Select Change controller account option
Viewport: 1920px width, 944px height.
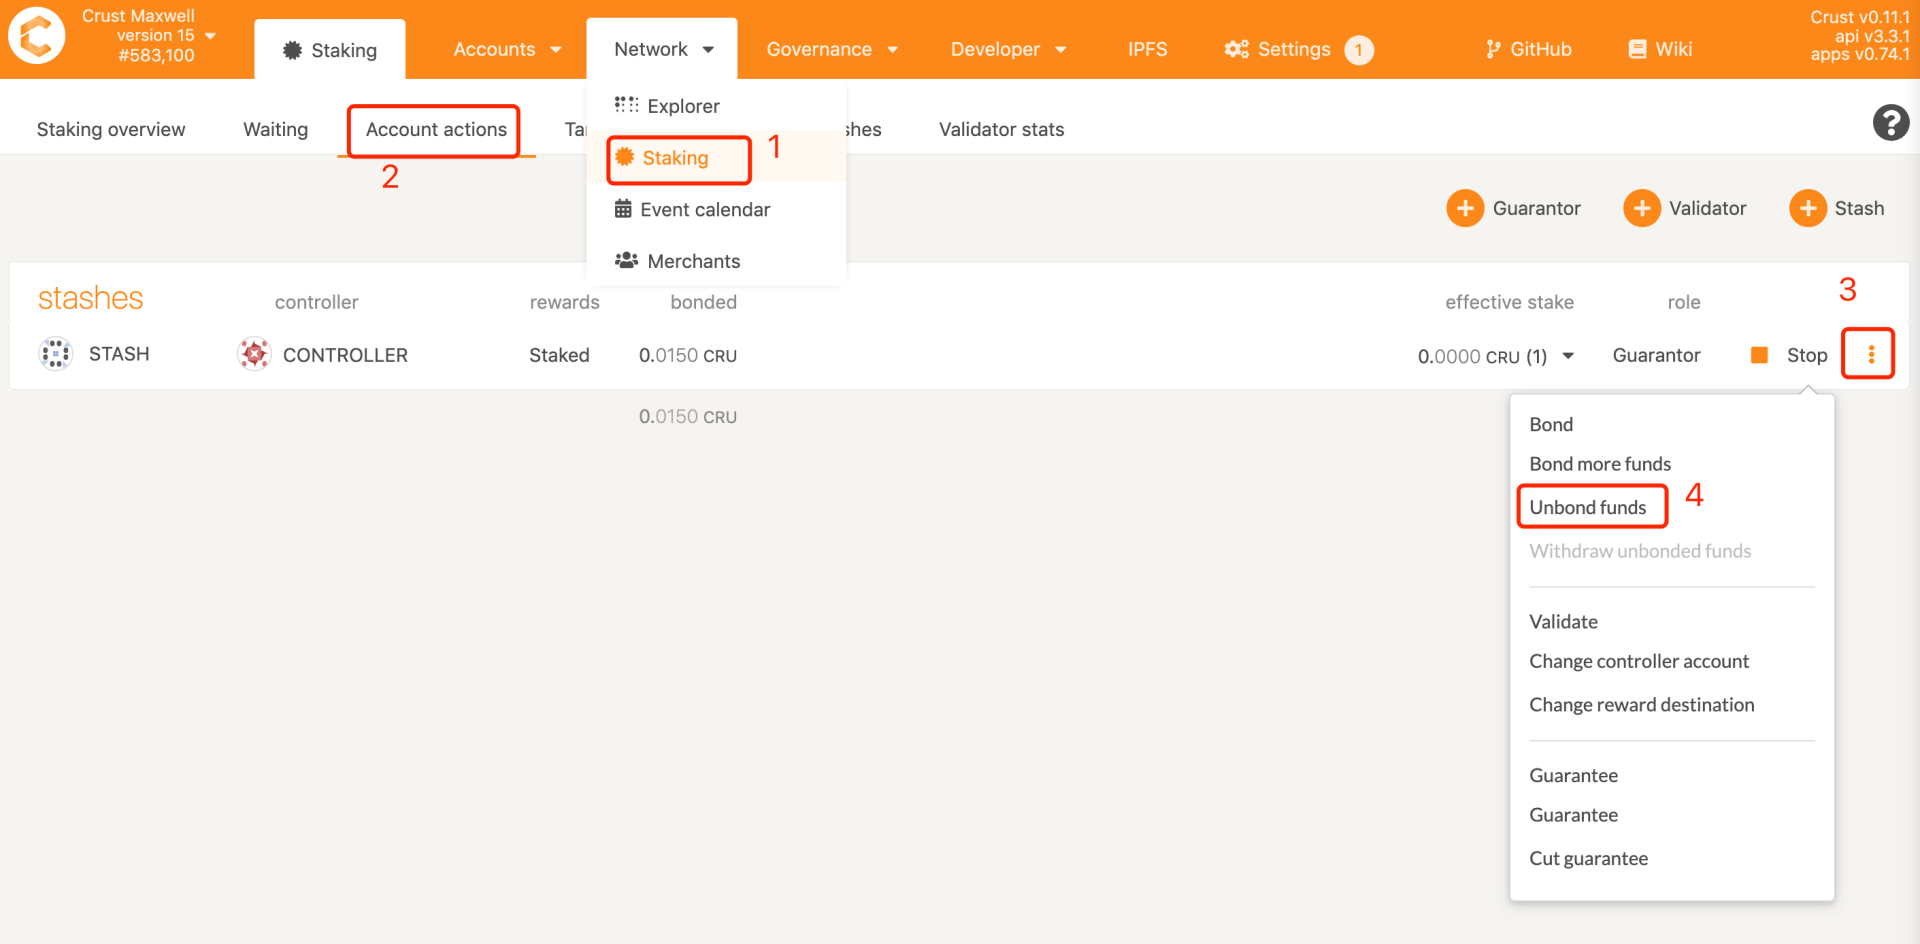point(1639,661)
